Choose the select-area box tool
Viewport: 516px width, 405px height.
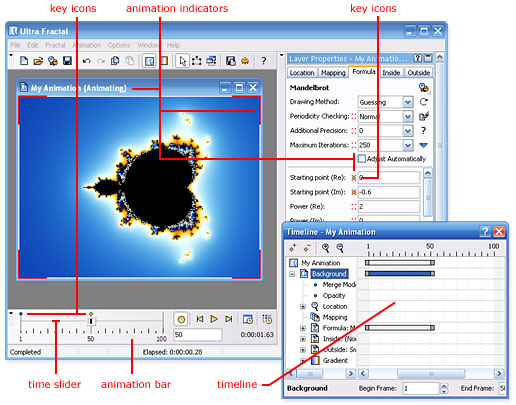(196, 61)
